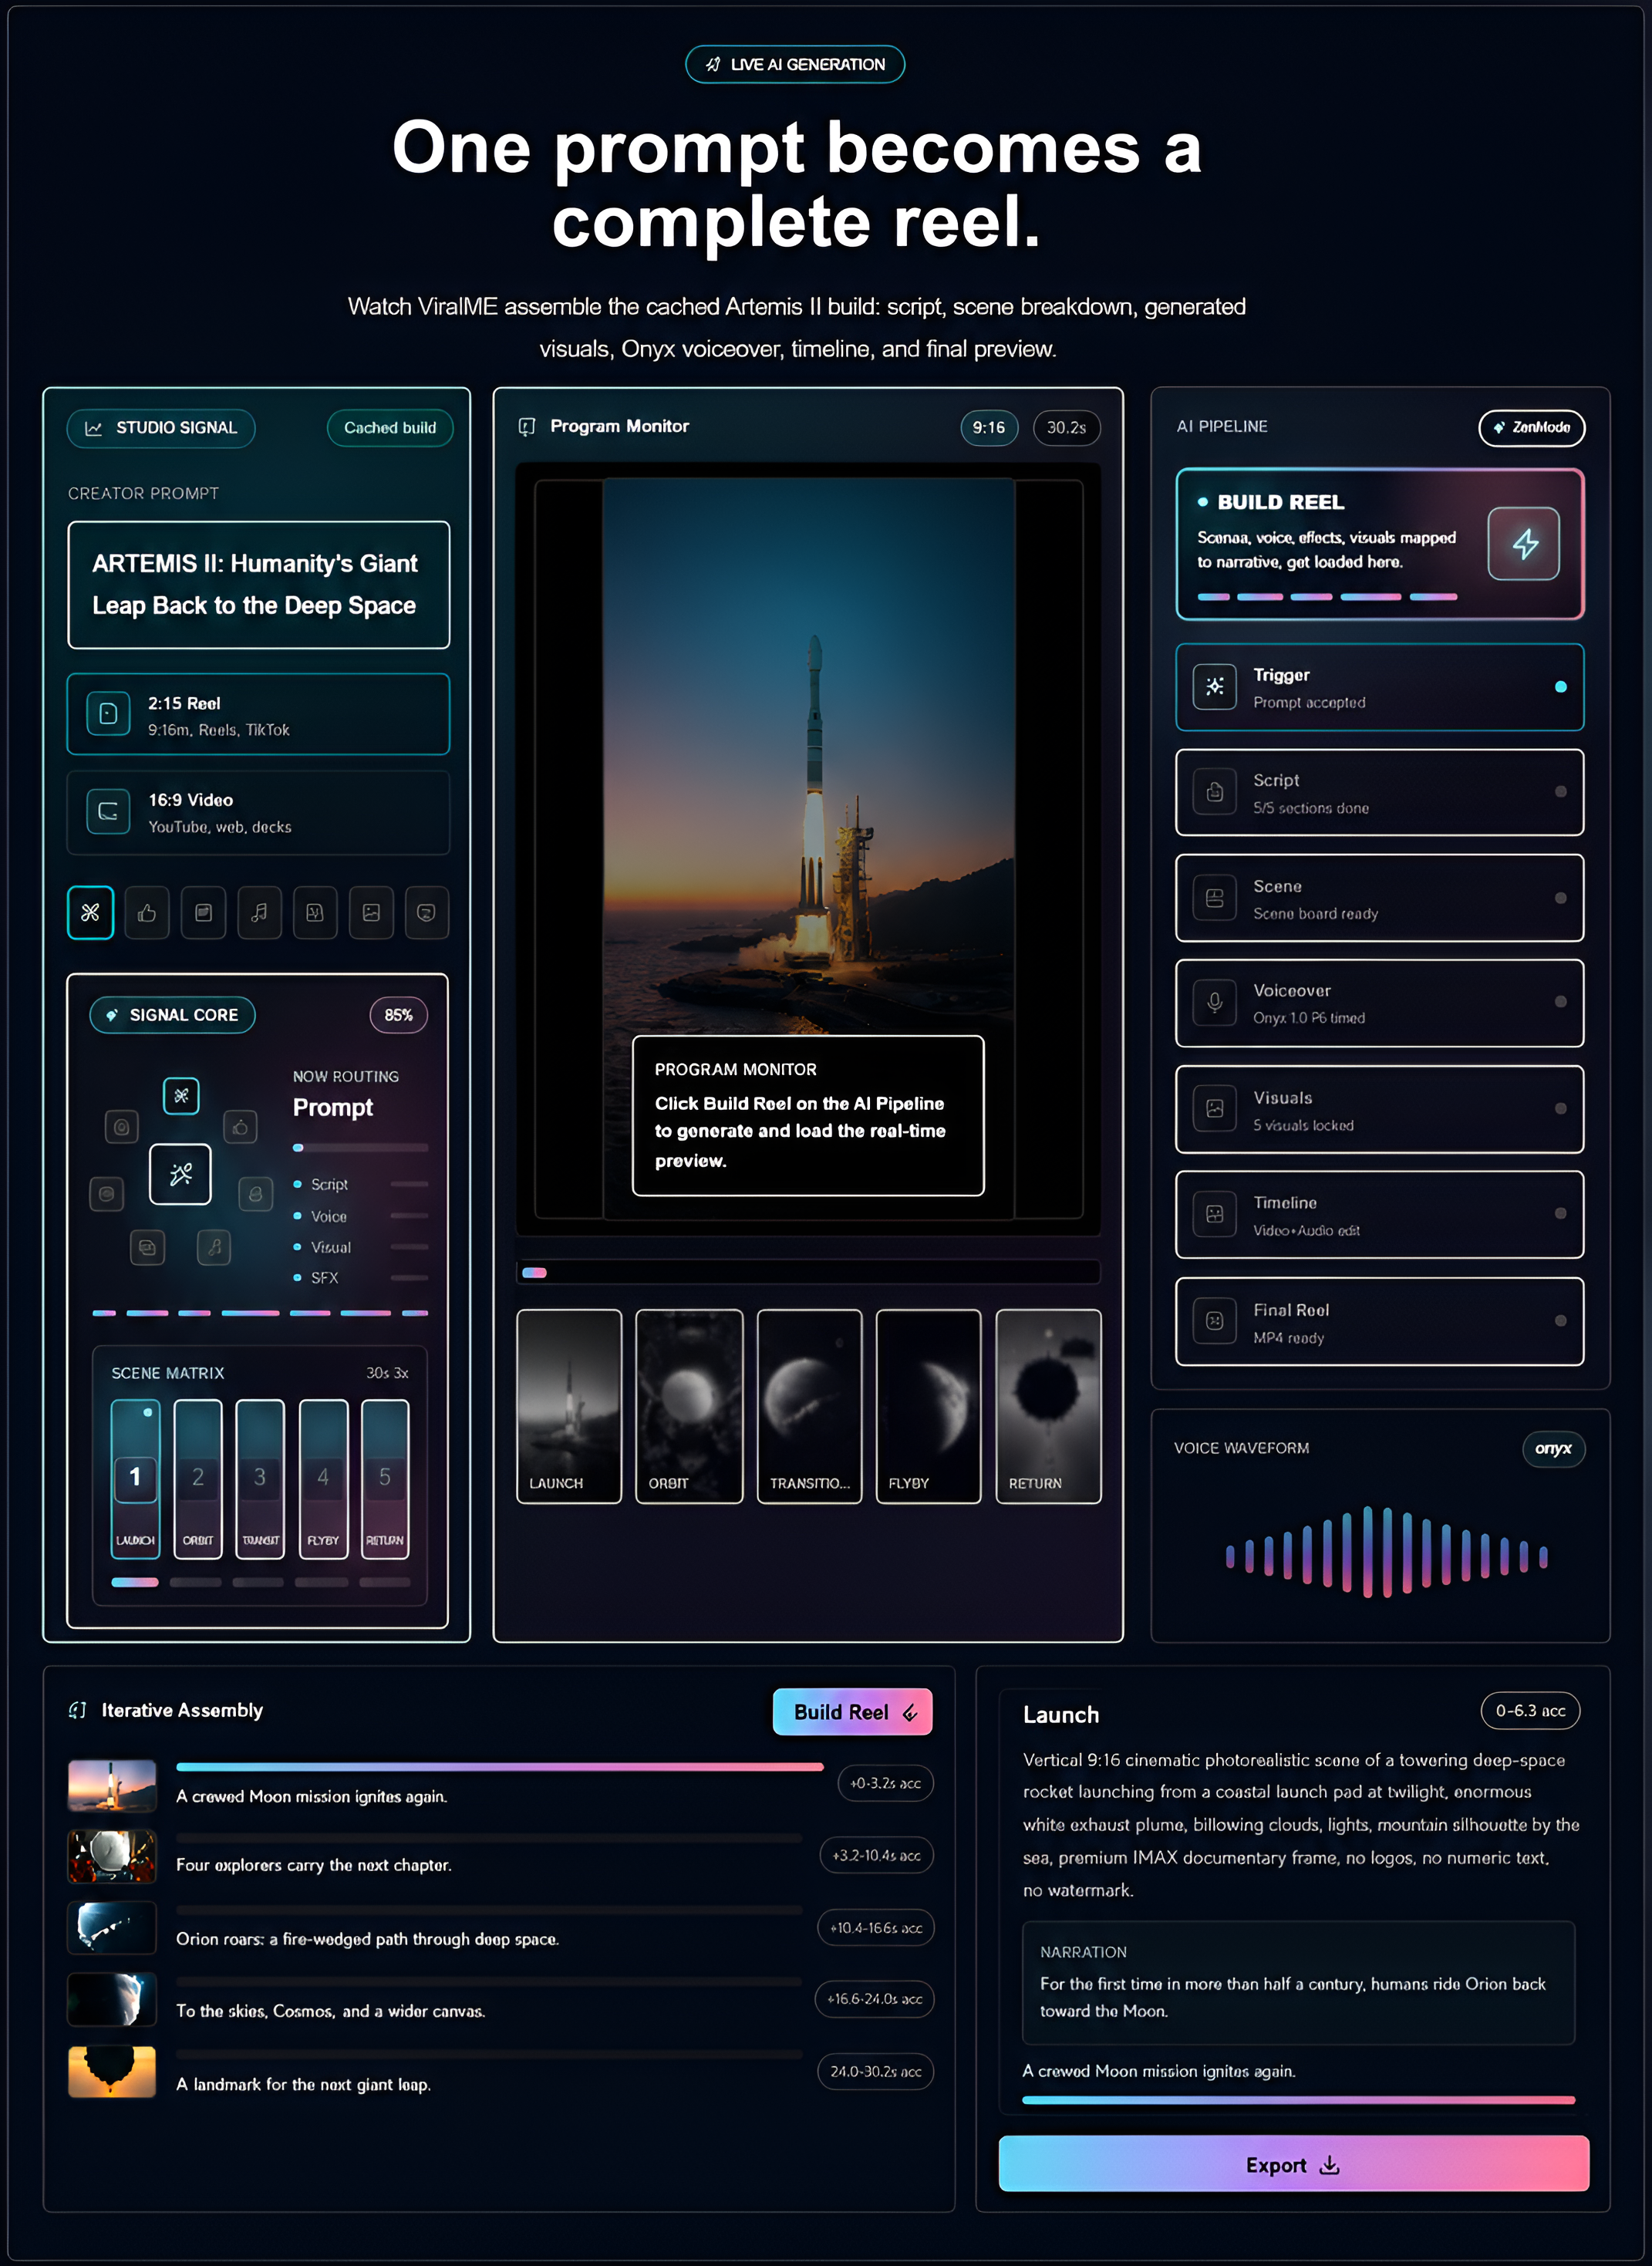Click the central magic wand node in Signal Core
Image resolution: width=1652 pixels, height=2266 pixels.
tap(180, 1174)
